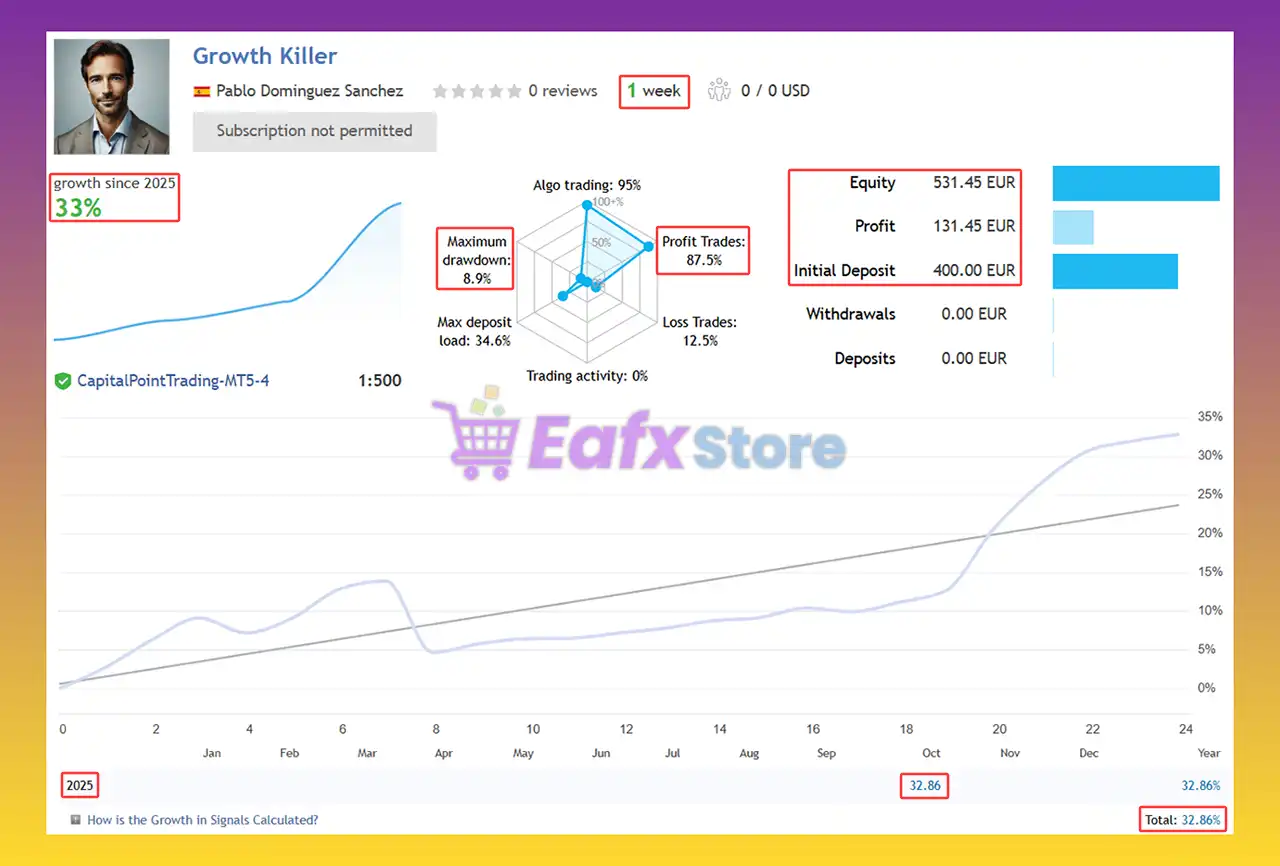Click the Spain flag icon

[201, 91]
